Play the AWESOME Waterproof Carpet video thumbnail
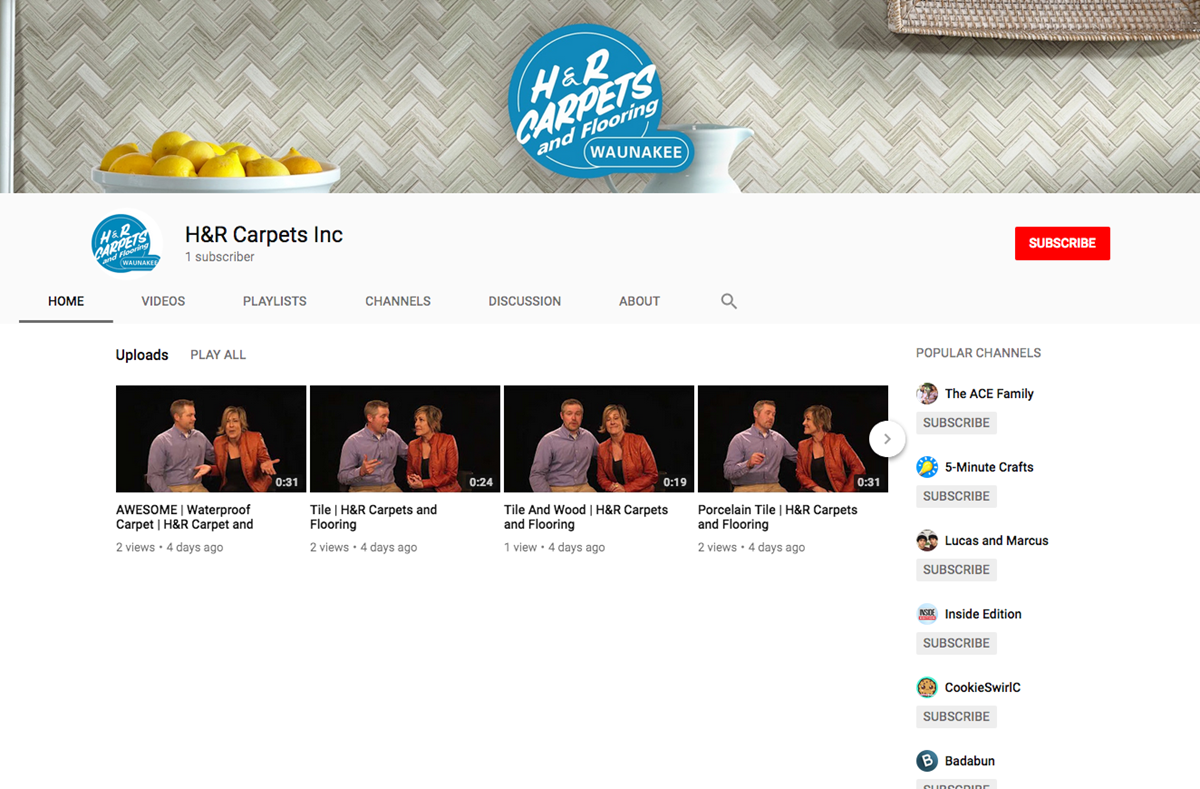Viewport: 1200px width, 789px height. 211,439
